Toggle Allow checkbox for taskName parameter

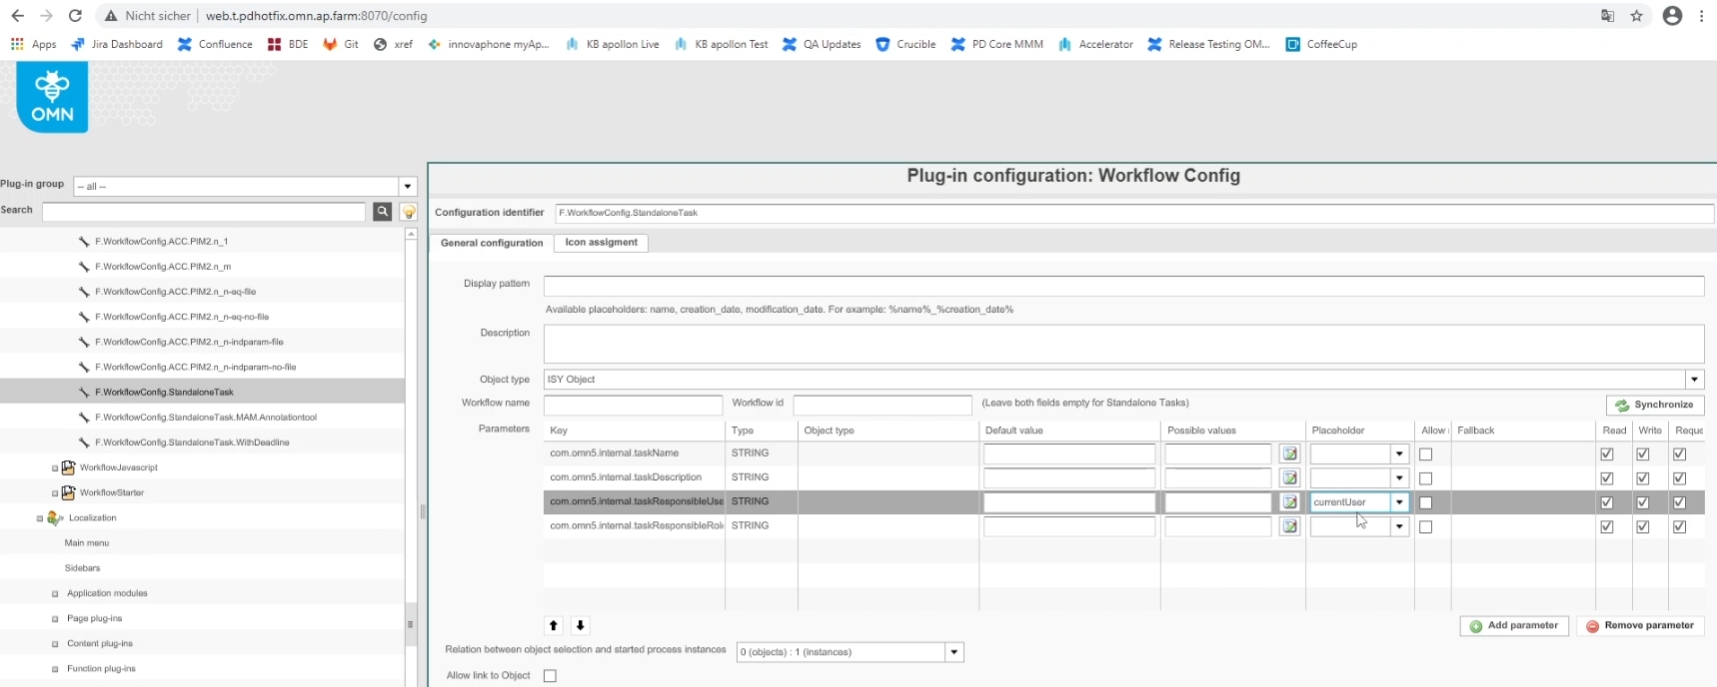1425,454
